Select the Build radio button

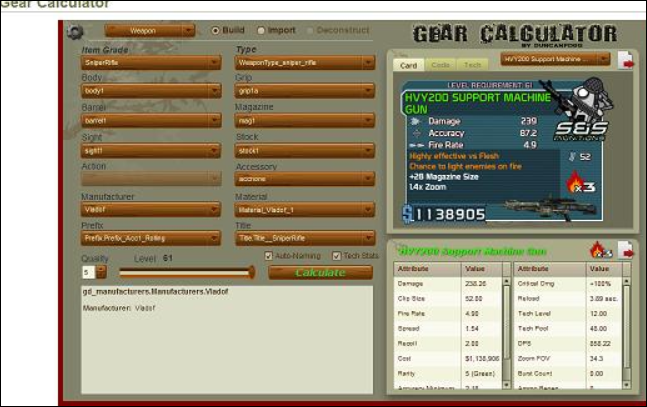pos(215,31)
